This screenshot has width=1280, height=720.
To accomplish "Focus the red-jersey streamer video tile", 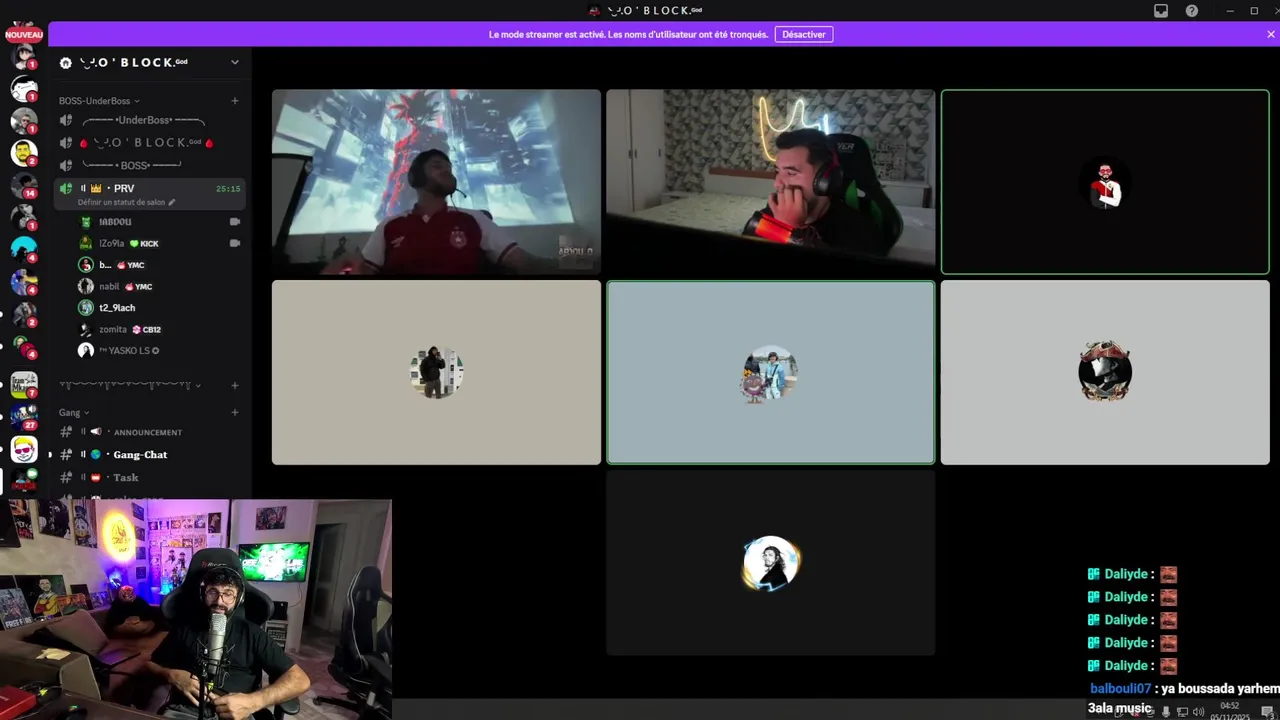I will click(x=436, y=182).
